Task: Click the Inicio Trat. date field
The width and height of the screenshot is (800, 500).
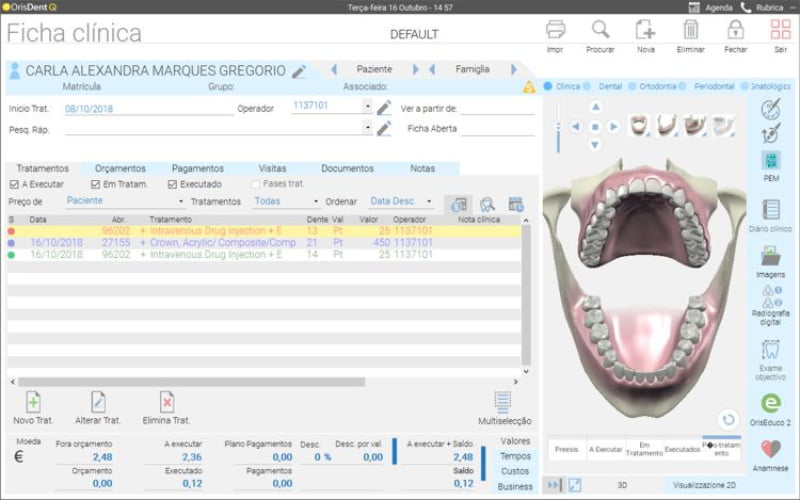Action: (x=148, y=108)
